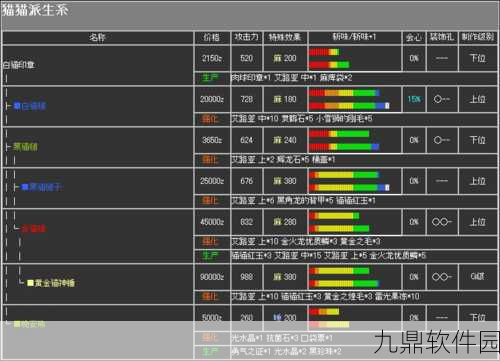Click the 3650z price cell
This screenshot has width=500, height=361.
pyautogui.click(x=212, y=140)
